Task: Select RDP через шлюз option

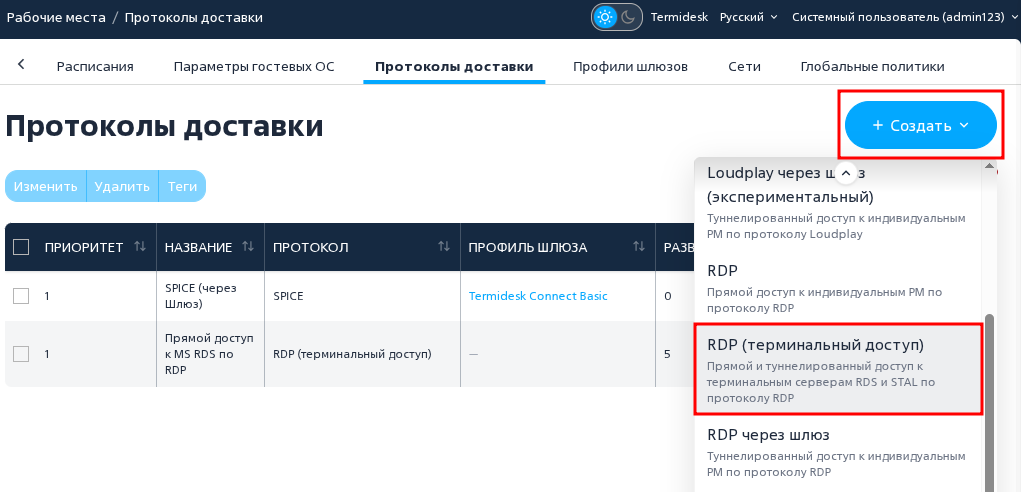Action: [x=839, y=452]
